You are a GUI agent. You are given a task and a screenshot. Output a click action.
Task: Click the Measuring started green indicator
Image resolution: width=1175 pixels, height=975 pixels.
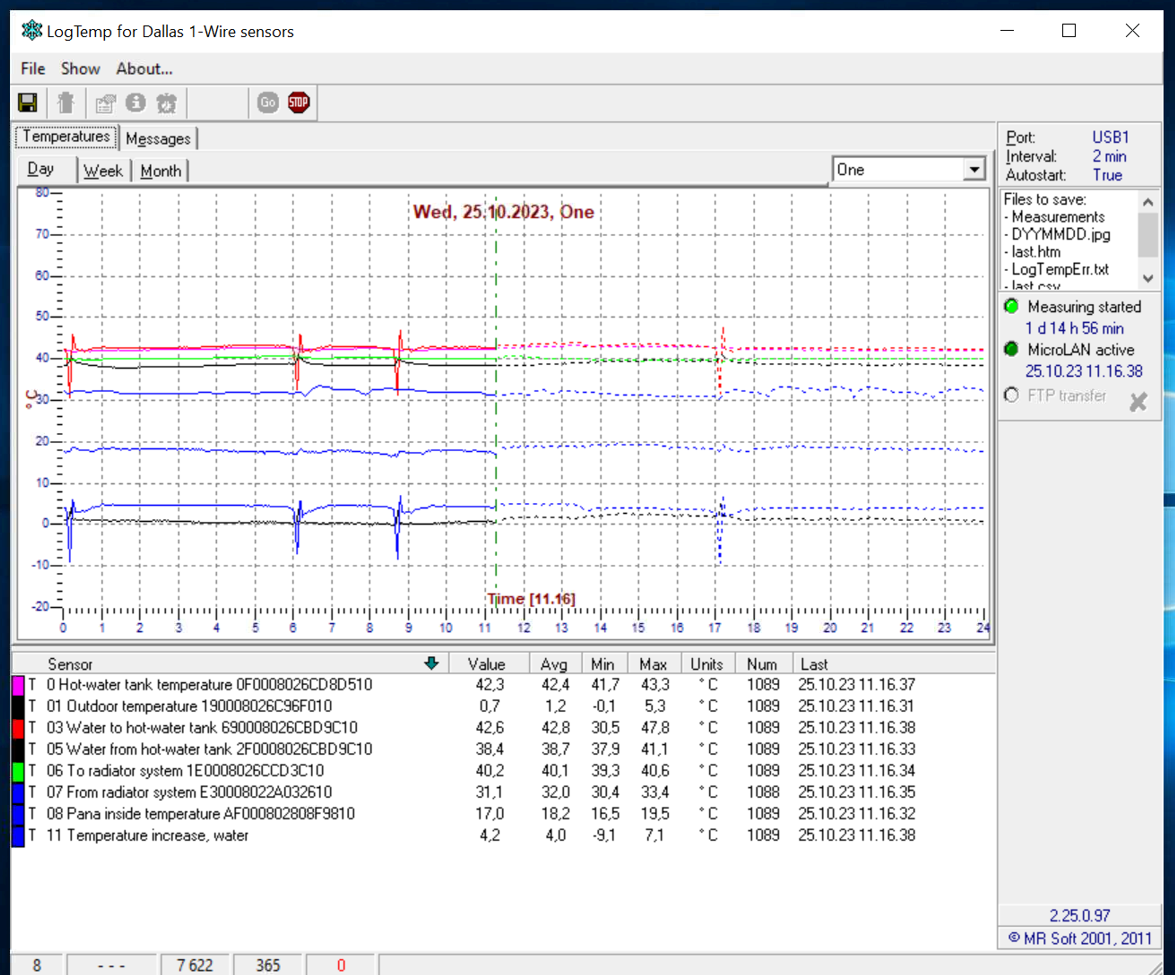(x=1012, y=307)
